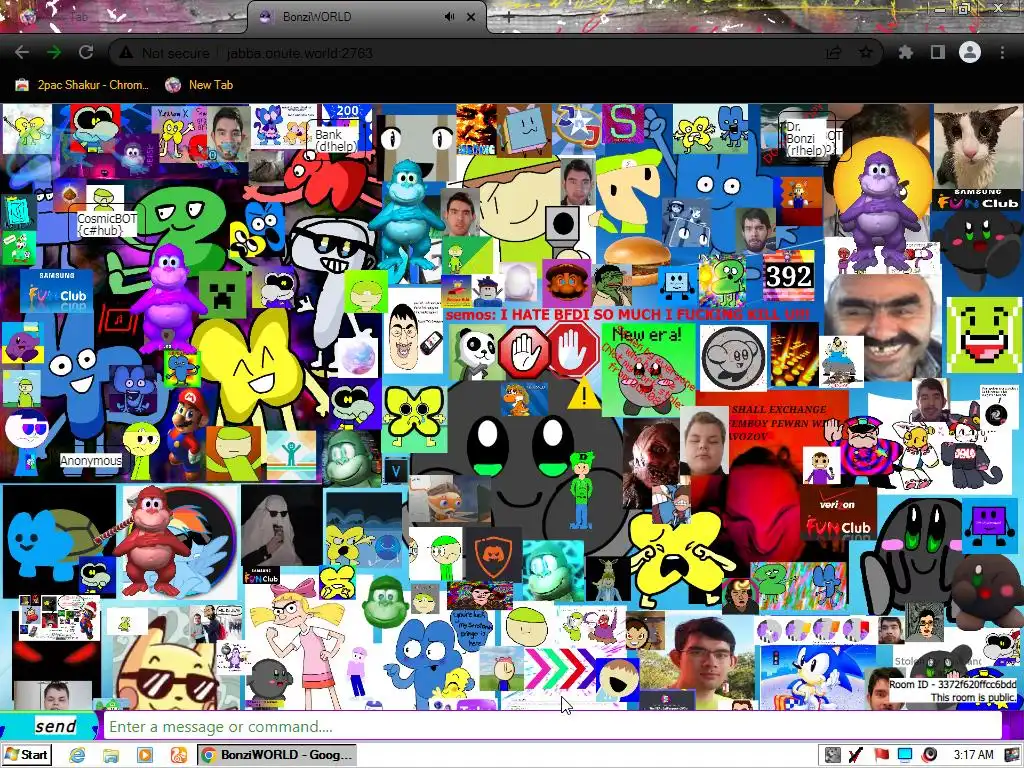Bookmark this page with the star icon
Viewport: 1024px width, 768px height.
point(866,53)
